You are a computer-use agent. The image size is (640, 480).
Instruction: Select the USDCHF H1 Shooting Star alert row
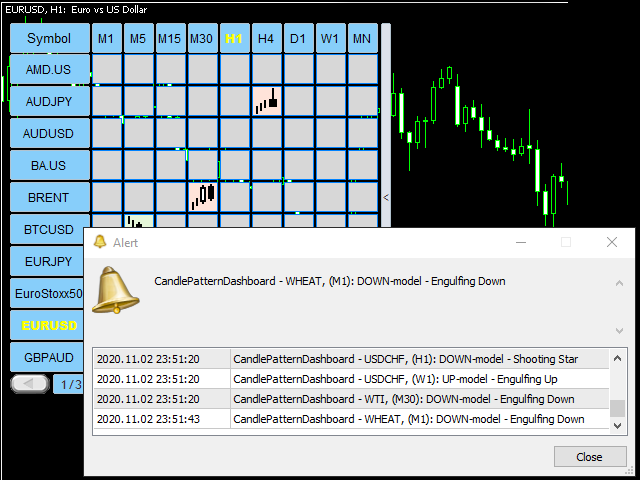(351, 359)
